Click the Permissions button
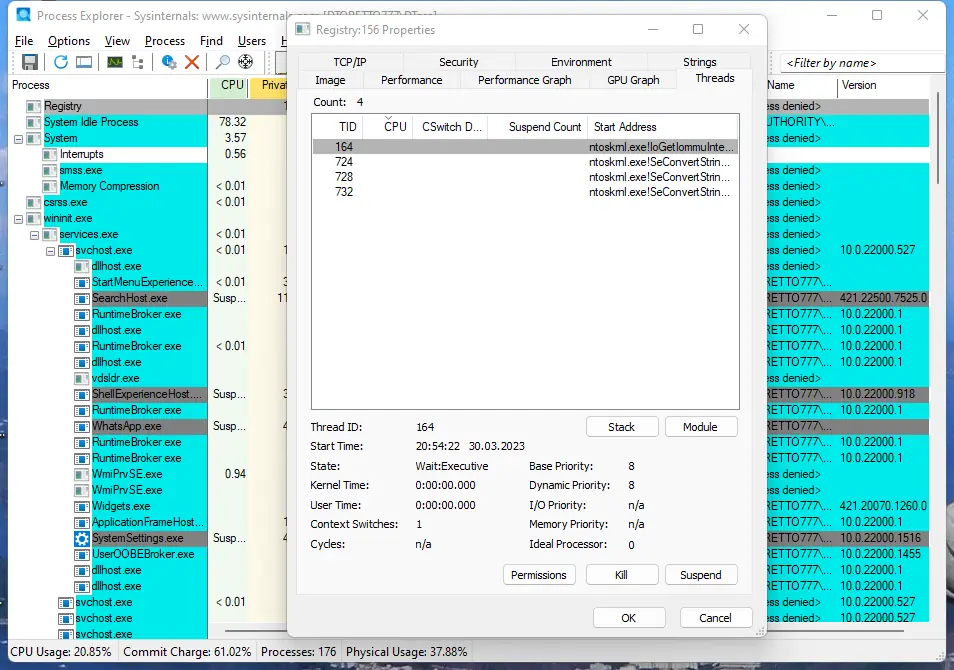This screenshot has height=670, width=954. coord(539,575)
